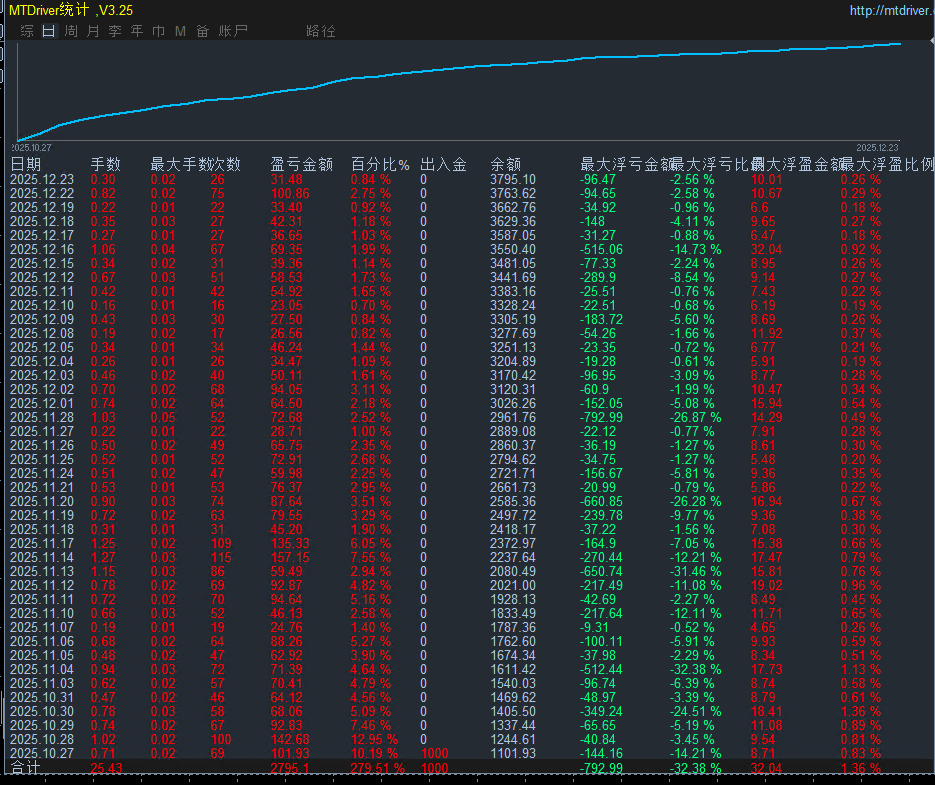Click the 出入金 column header
This screenshot has height=785, width=935.
coord(443,164)
